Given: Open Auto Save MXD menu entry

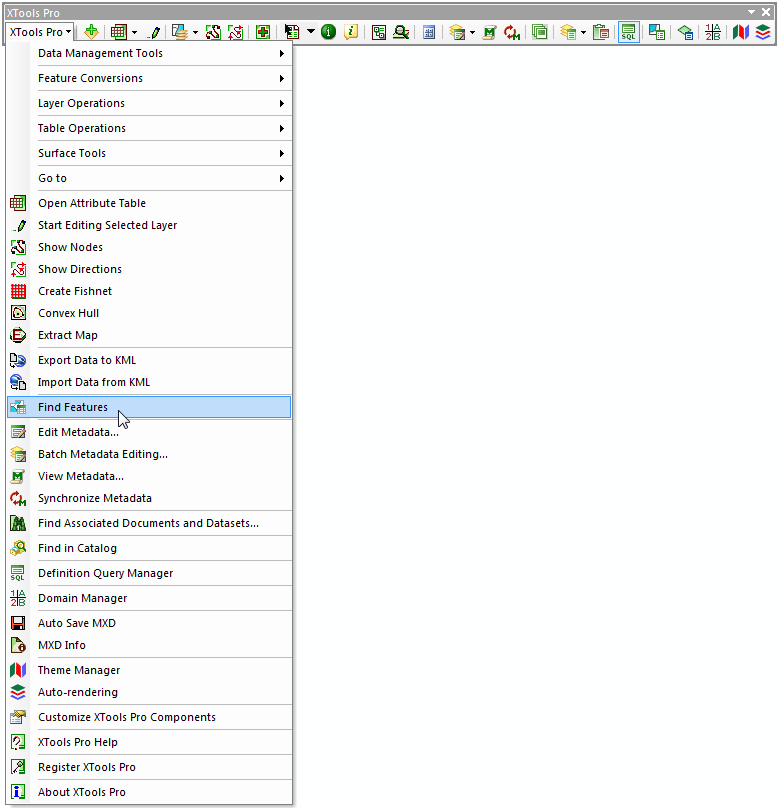Looking at the screenshot, I should (x=149, y=623).
